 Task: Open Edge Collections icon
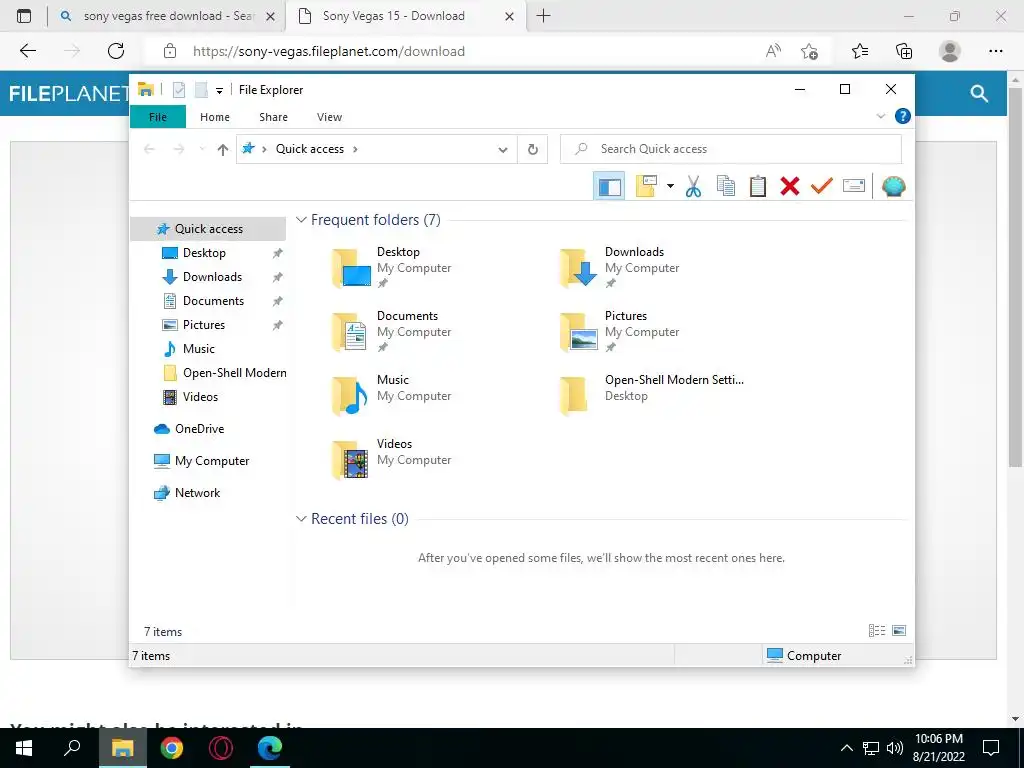[x=904, y=51]
